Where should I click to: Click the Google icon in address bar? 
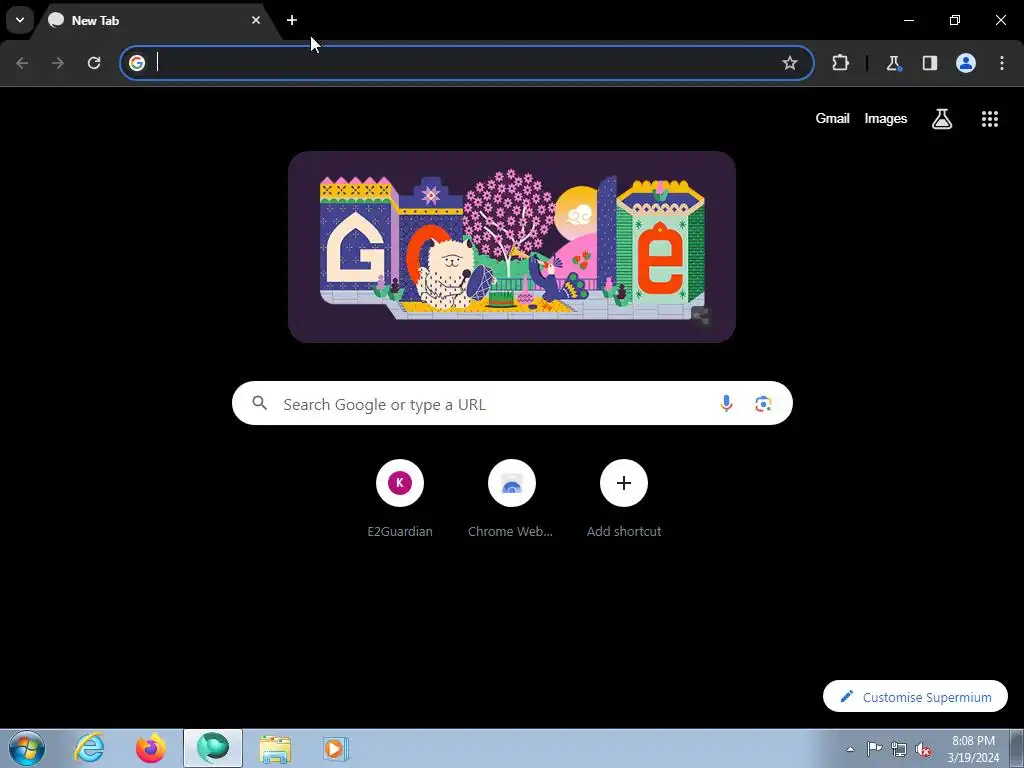coord(136,63)
